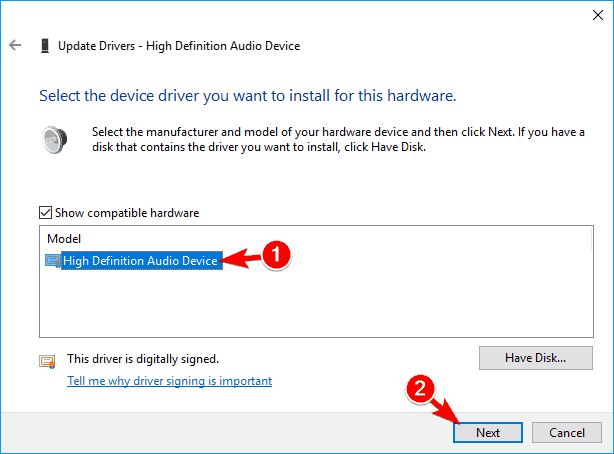Click 'This driver is digitally signed.' text
614x454 pixels.
[143, 359]
